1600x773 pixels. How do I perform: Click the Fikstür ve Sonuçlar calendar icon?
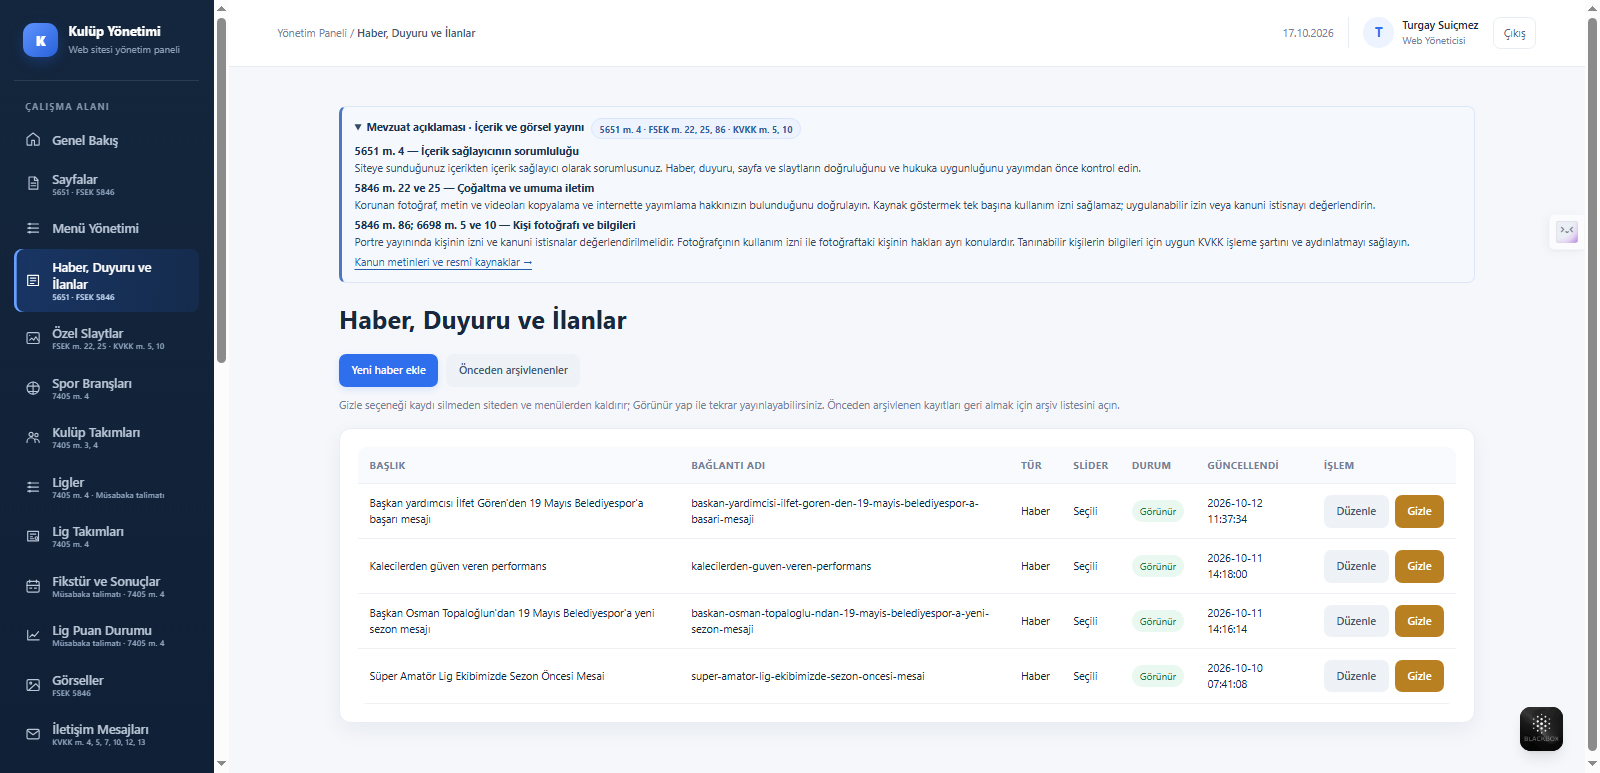(33, 586)
